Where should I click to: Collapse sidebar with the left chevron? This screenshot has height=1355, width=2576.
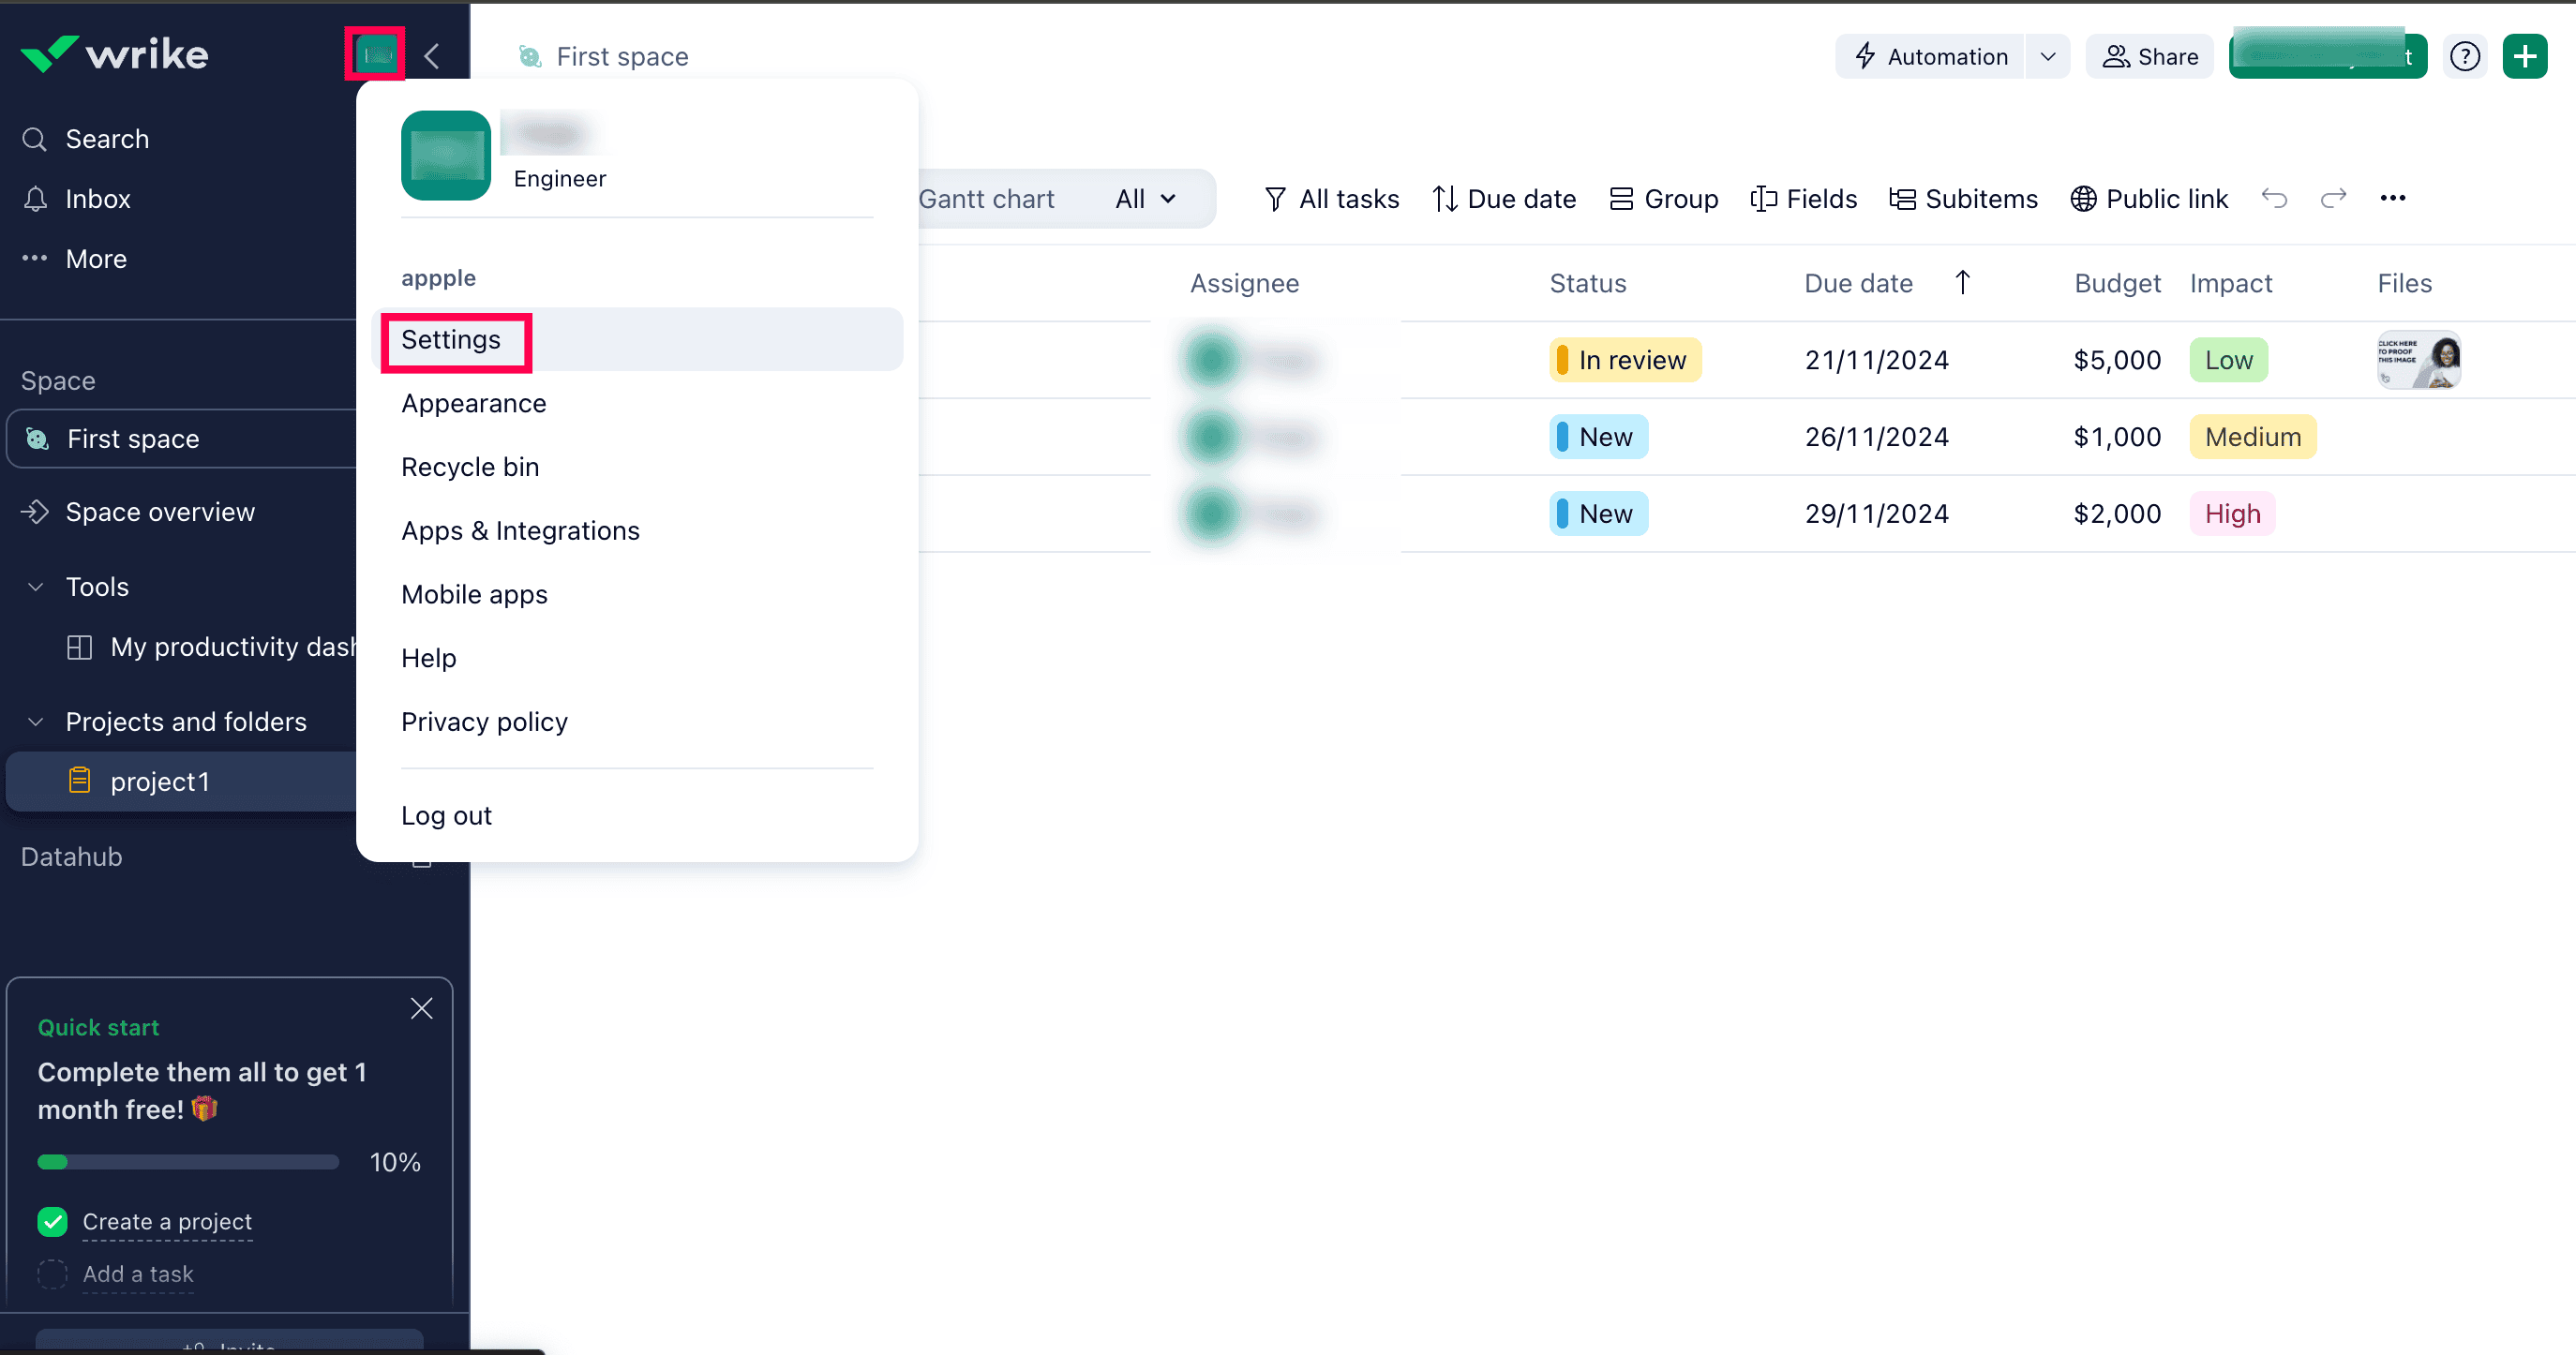pos(432,56)
